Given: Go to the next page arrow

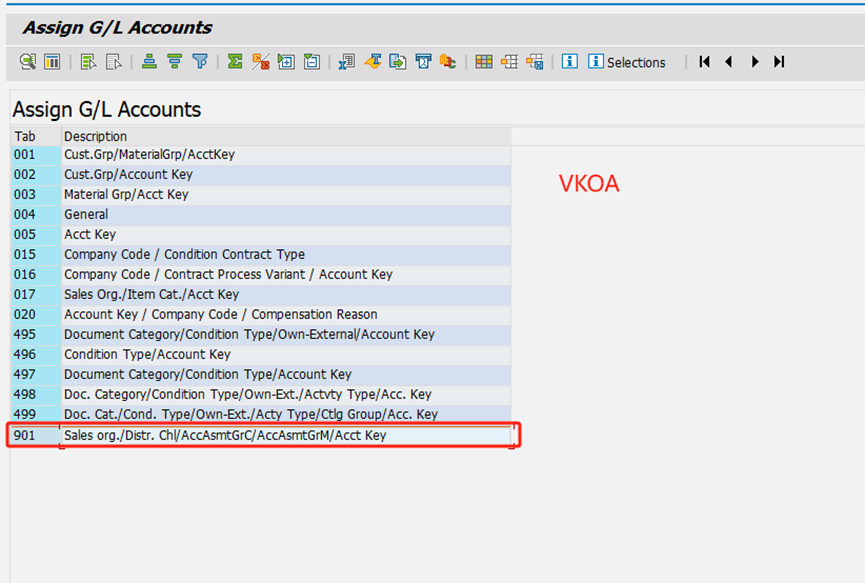Looking at the screenshot, I should (x=754, y=62).
